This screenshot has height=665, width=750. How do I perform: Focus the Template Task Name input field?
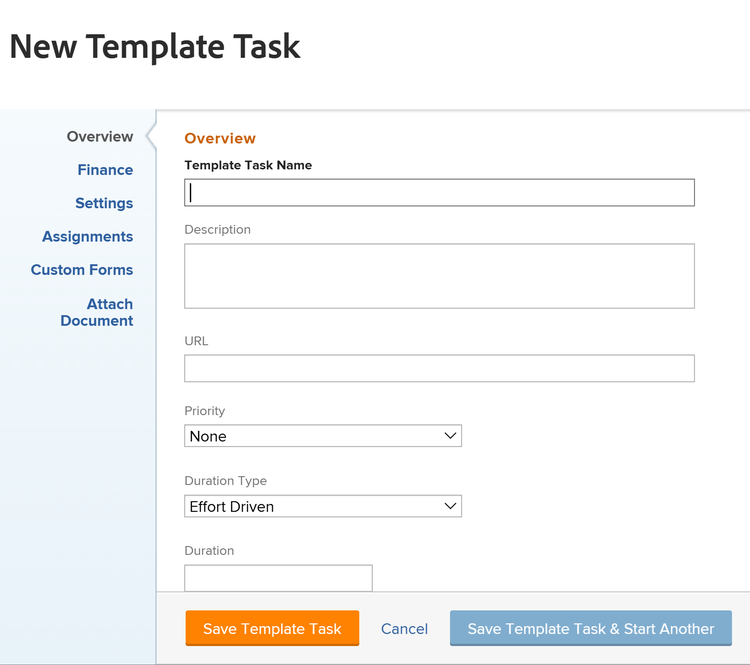tap(439, 193)
